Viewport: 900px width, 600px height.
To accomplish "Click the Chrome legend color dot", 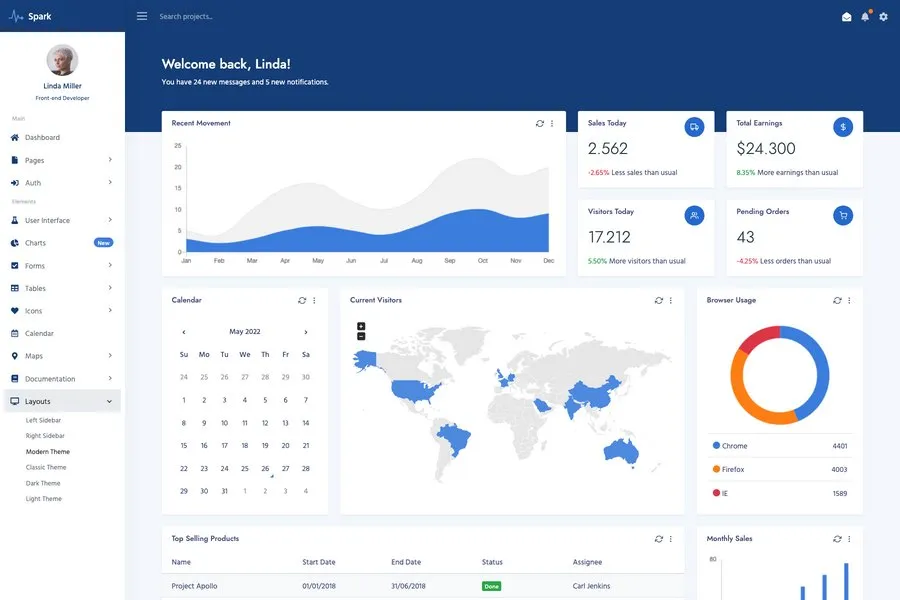I will click(716, 446).
